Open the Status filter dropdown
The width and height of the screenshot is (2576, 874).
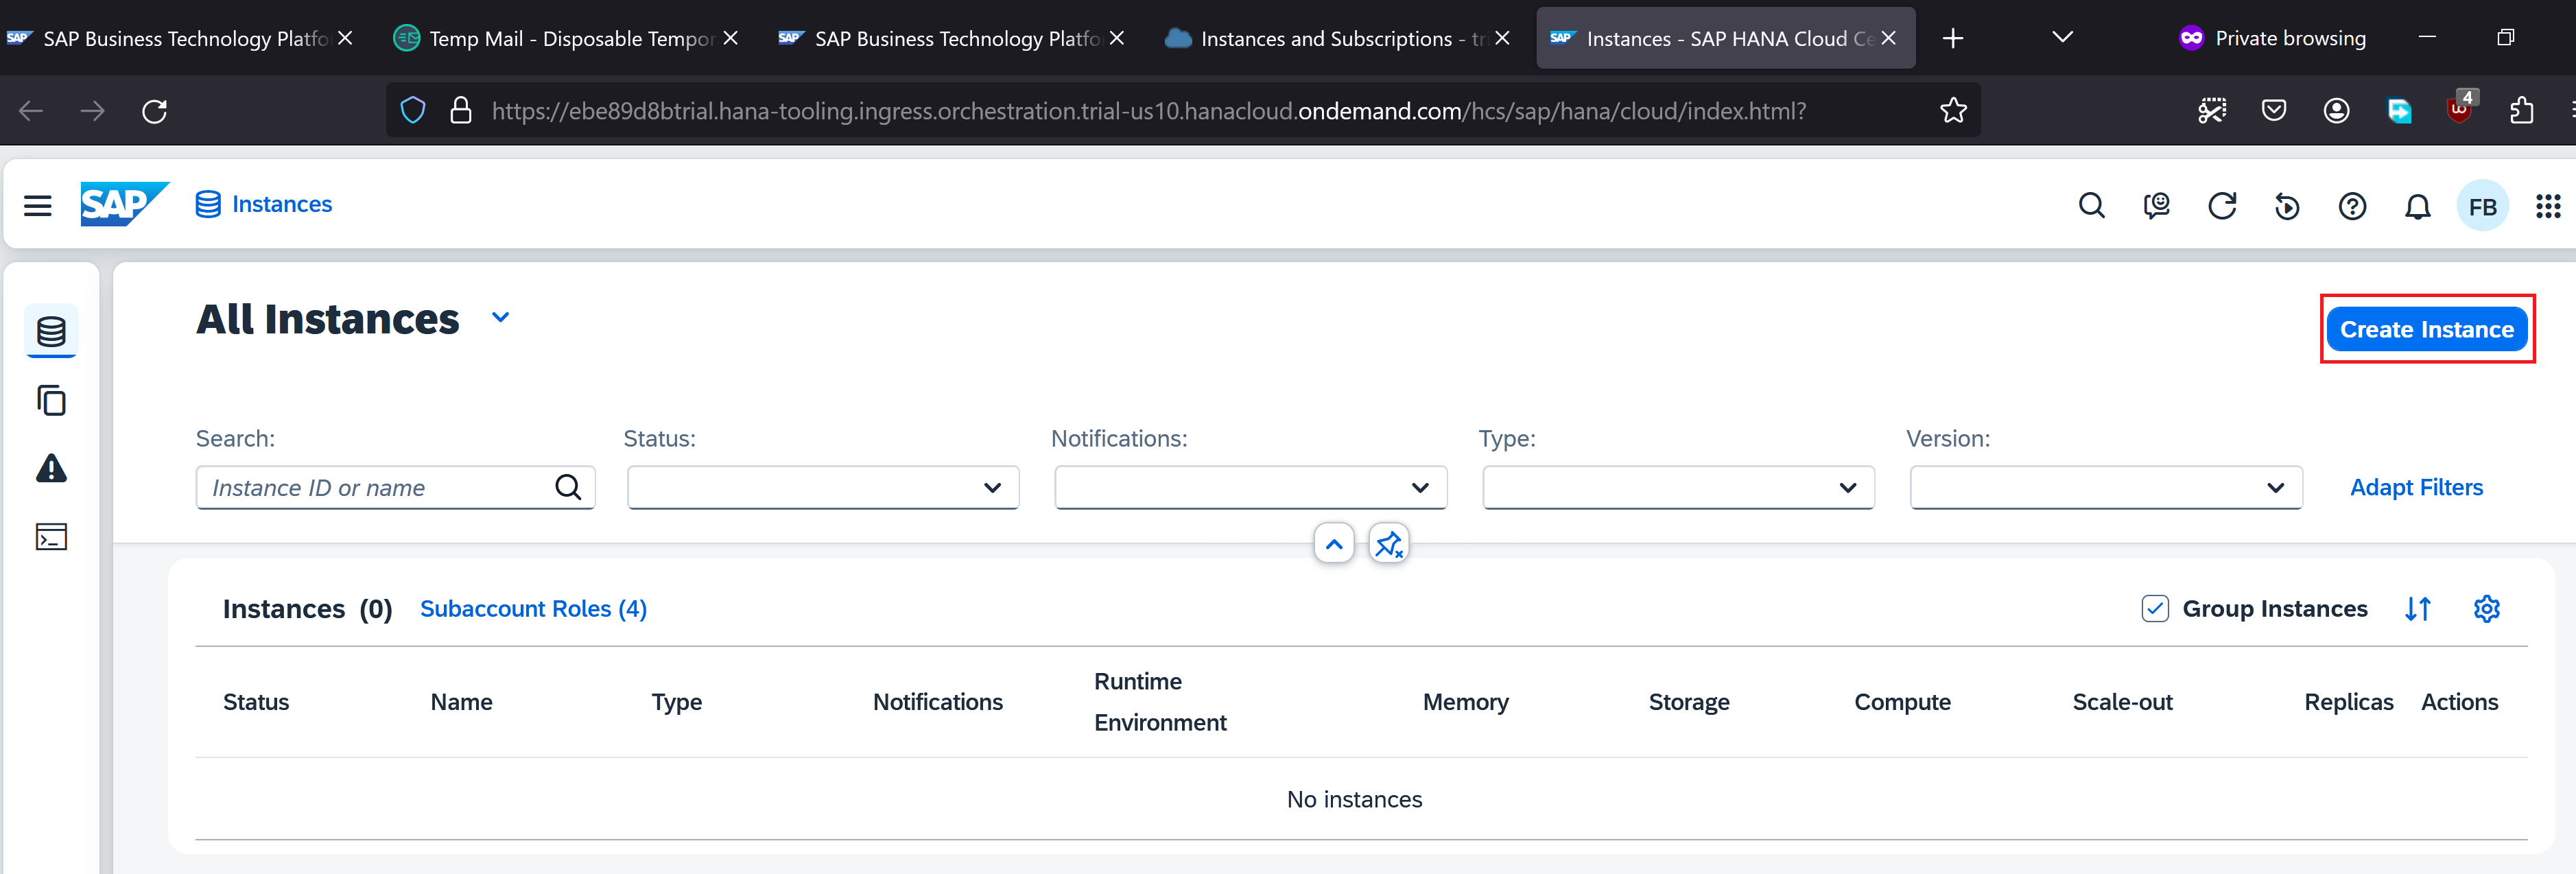[x=822, y=487]
